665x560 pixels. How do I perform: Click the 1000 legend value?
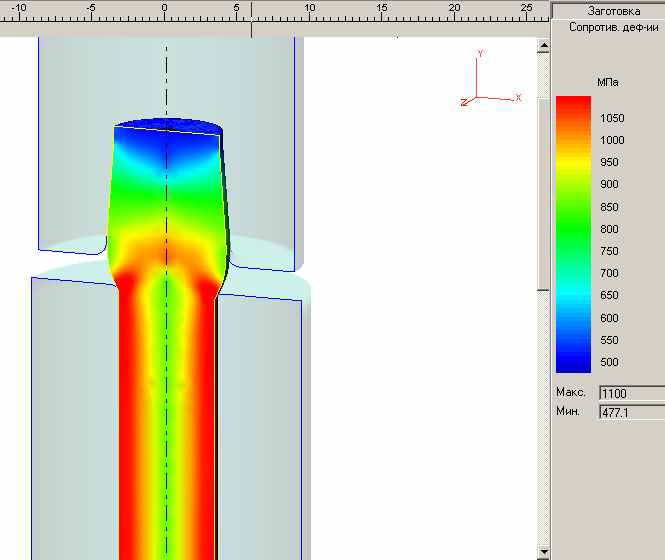612,140
